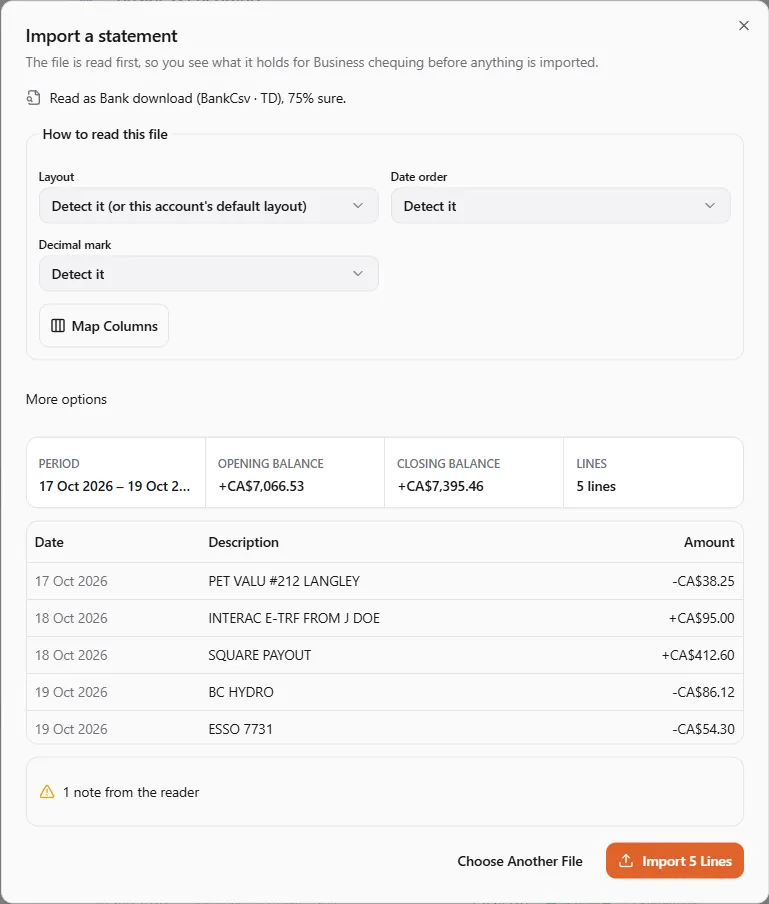Select the SQUARE PAYOUT description
This screenshot has width=769, height=904.
point(259,655)
